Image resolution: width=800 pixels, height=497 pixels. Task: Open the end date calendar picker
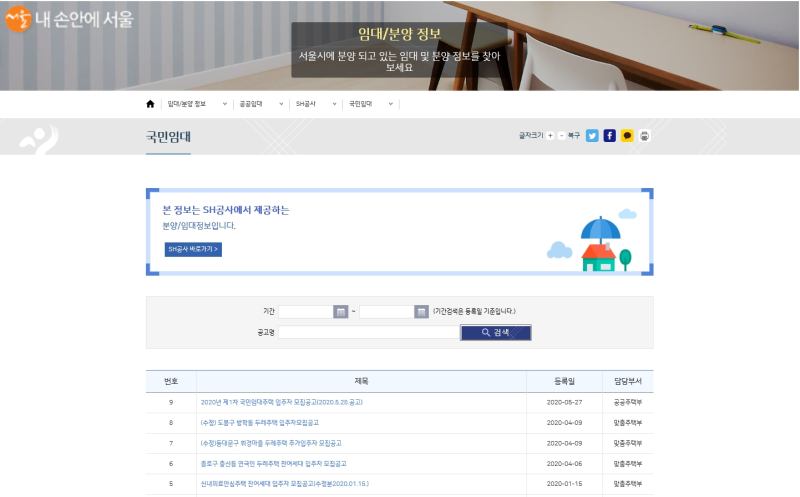coord(421,311)
